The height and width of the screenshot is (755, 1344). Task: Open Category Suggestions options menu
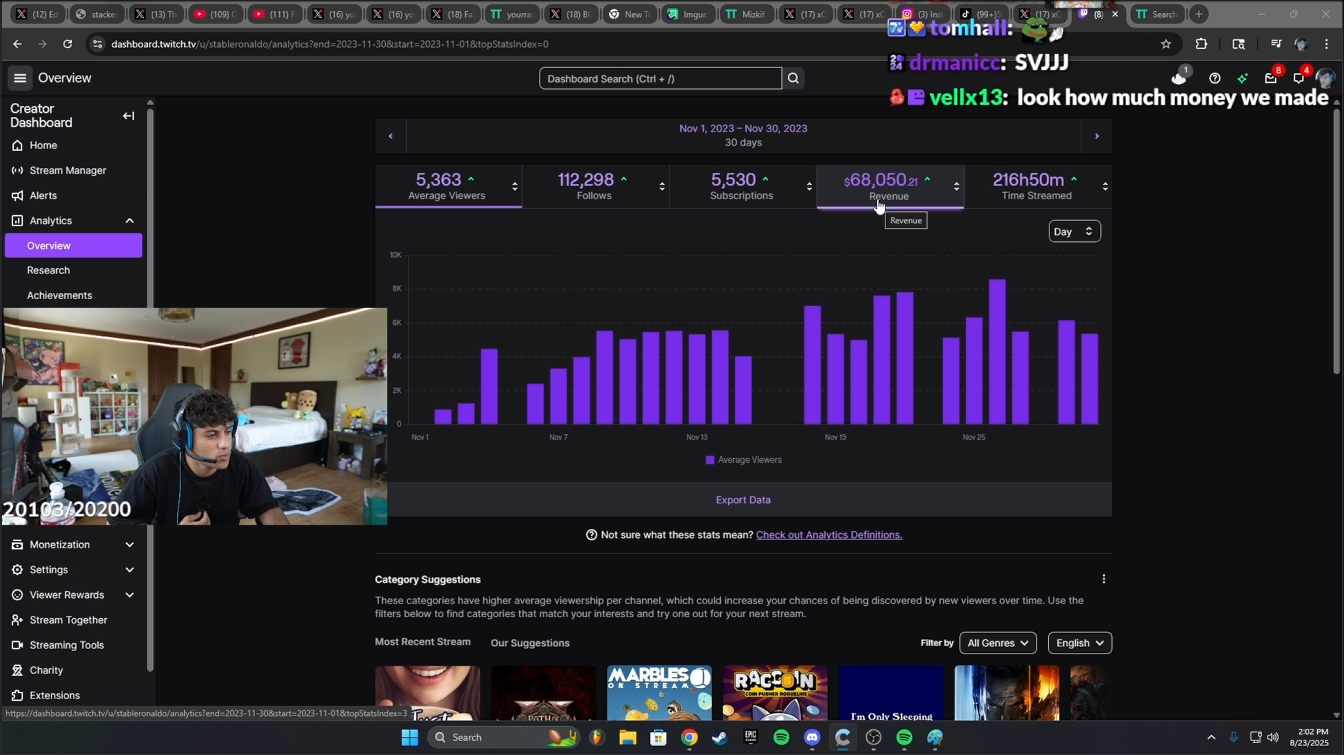[x=1104, y=579]
